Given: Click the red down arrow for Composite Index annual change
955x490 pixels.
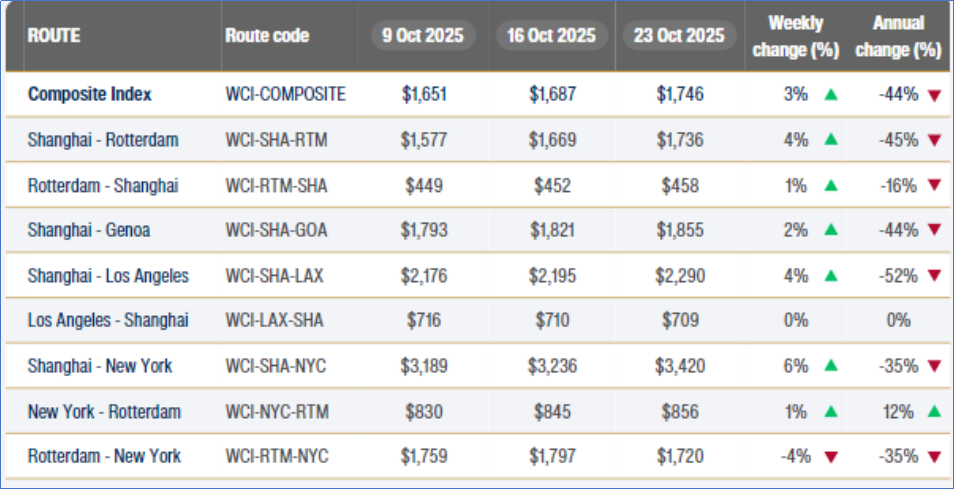Looking at the screenshot, I should tap(934, 95).
